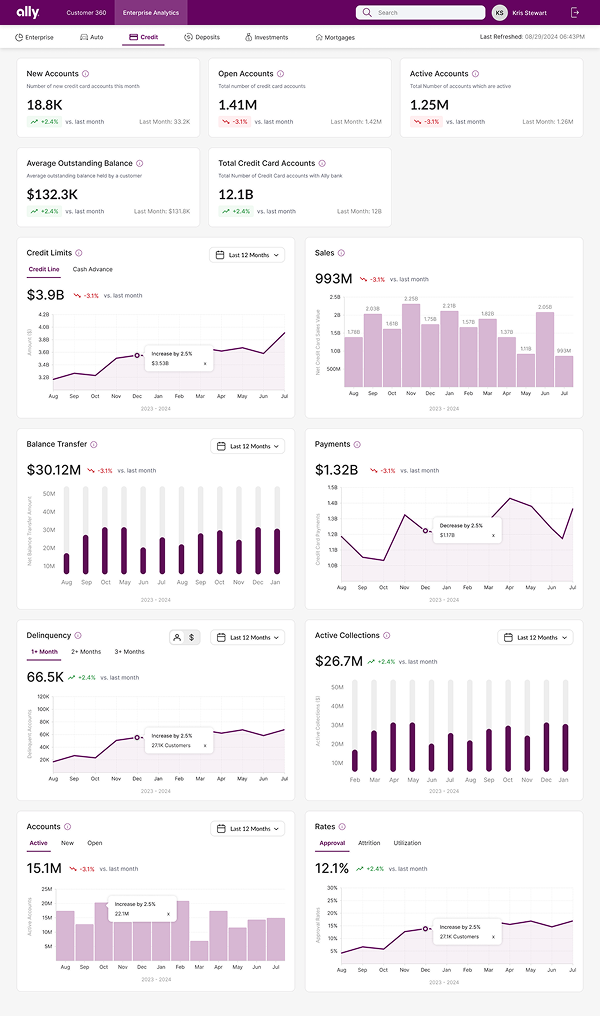Select New tab in Accounts chart
The image size is (600, 1017).
click(x=67, y=843)
